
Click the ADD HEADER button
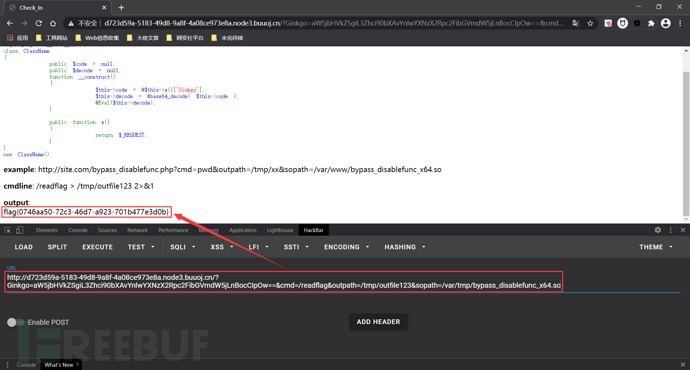click(378, 322)
